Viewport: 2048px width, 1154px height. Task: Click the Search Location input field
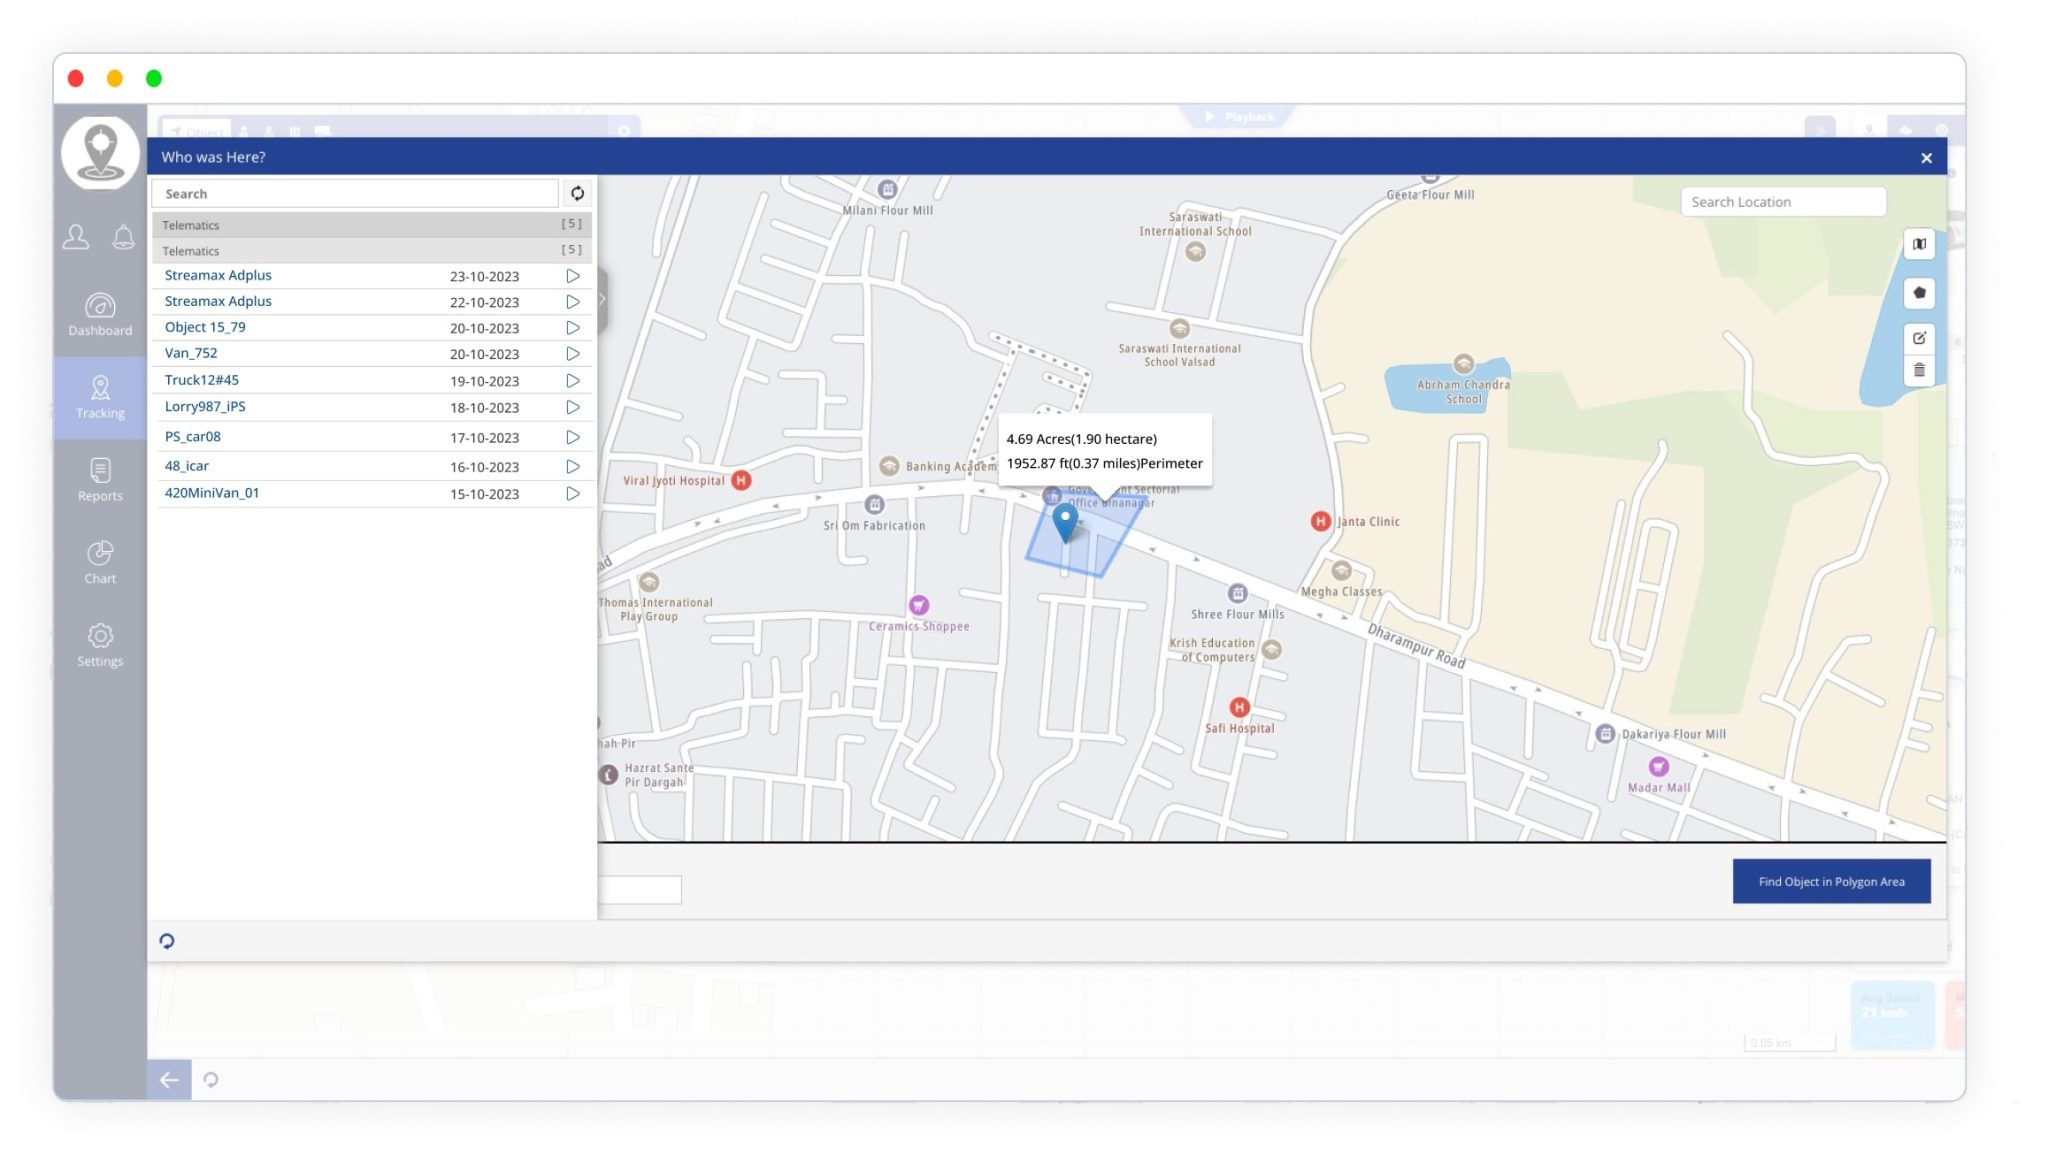[x=1782, y=202]
